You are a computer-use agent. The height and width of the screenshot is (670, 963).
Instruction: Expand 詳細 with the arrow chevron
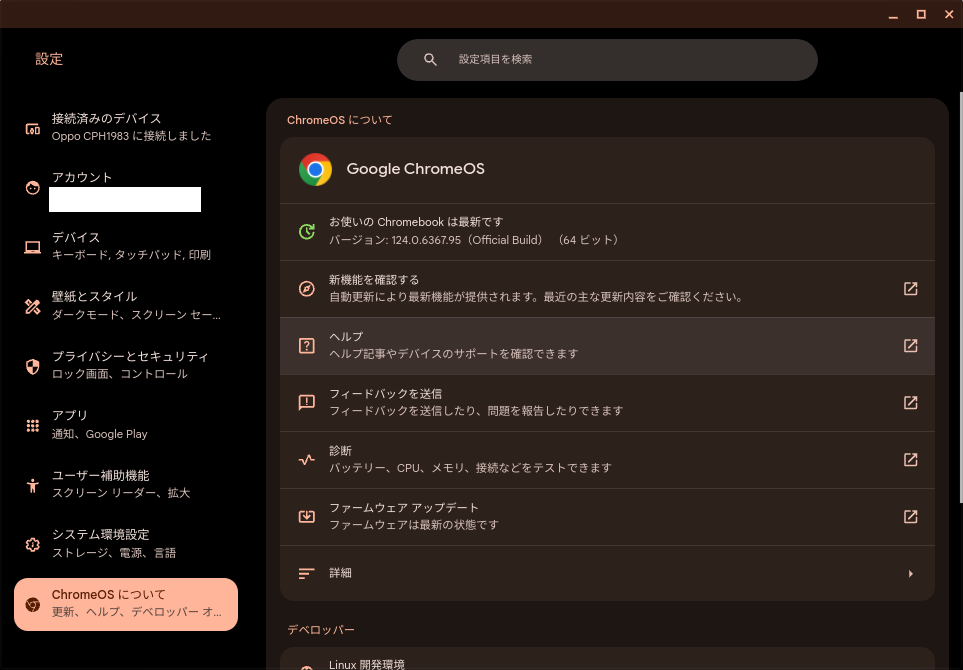coord(910,574)
